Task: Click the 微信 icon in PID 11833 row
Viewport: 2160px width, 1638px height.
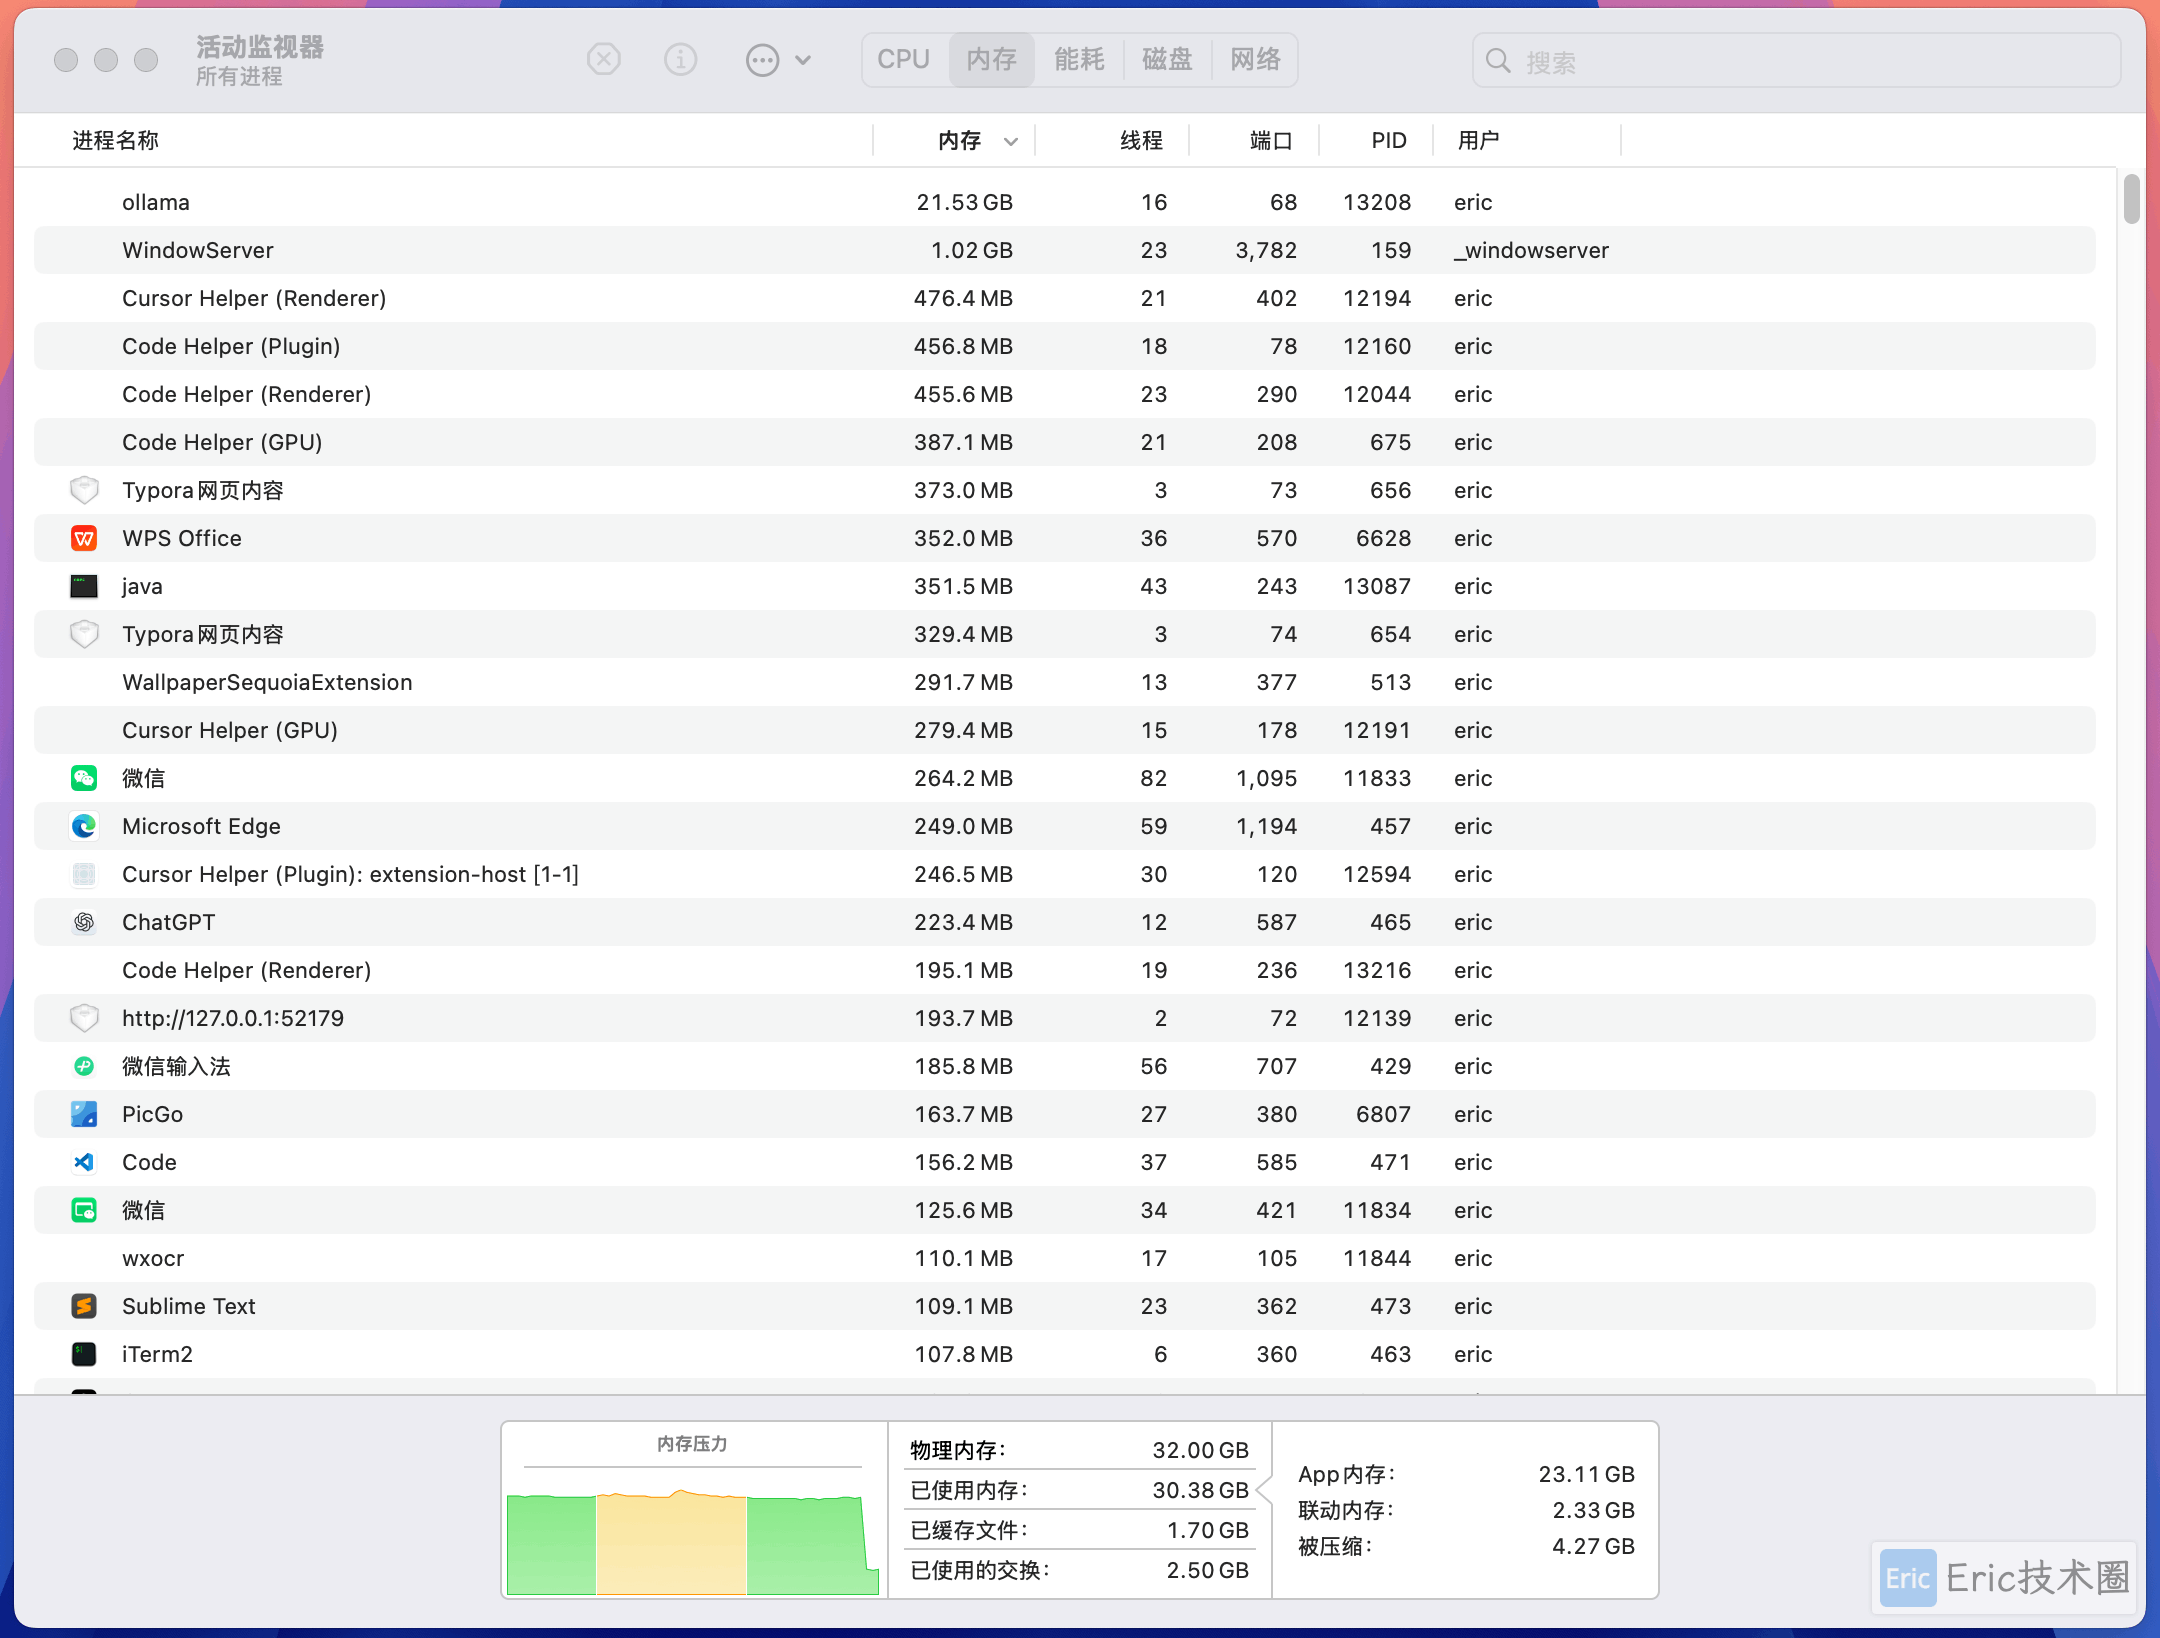Action: [x=84, y=778]
